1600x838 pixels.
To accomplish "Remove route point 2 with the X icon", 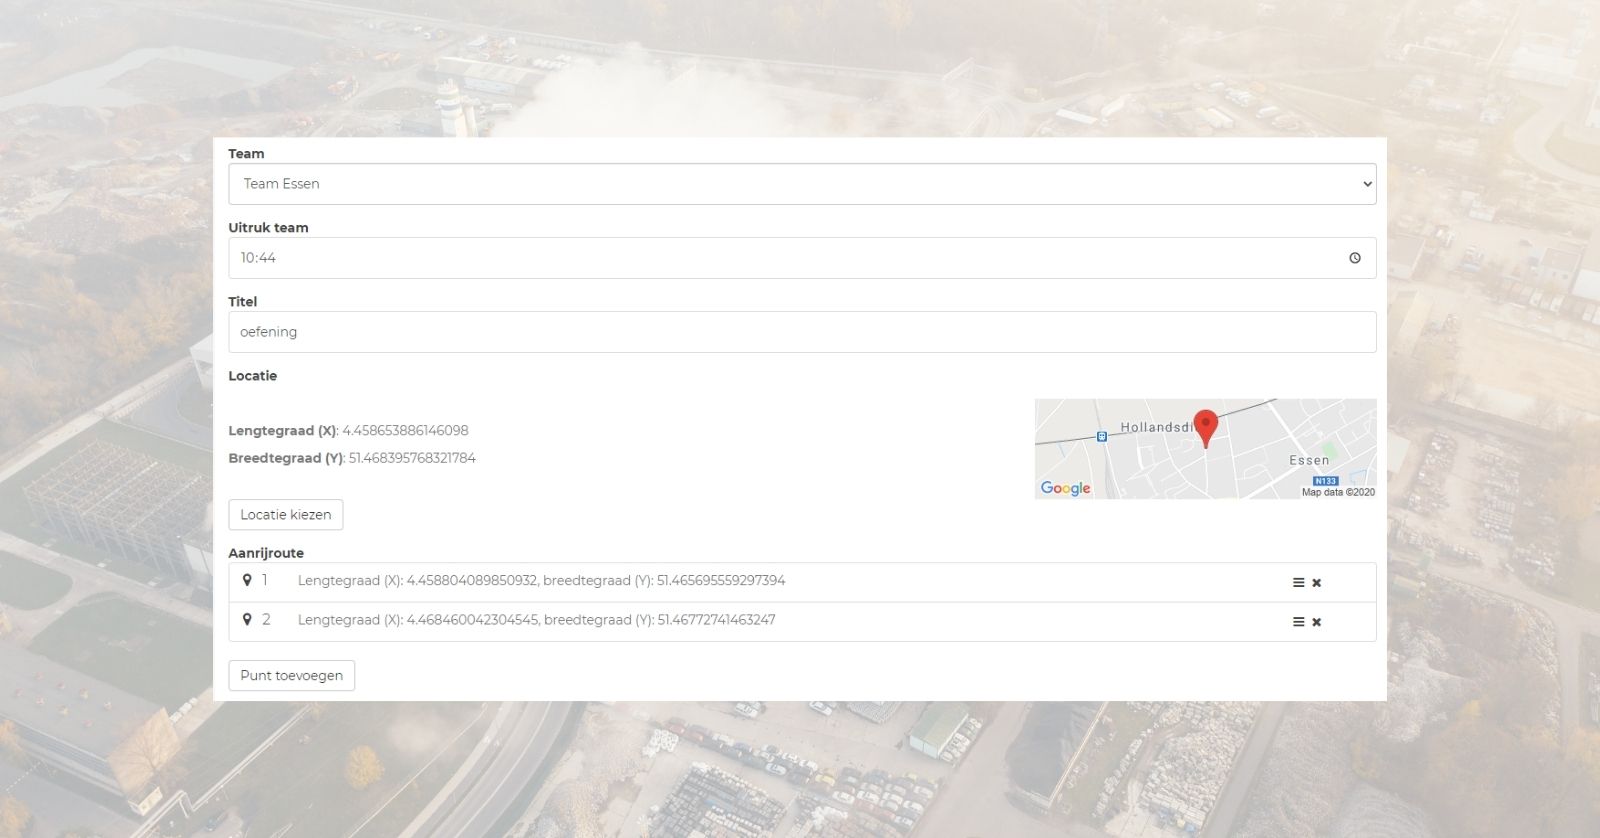I will [x=1316, y=622].
